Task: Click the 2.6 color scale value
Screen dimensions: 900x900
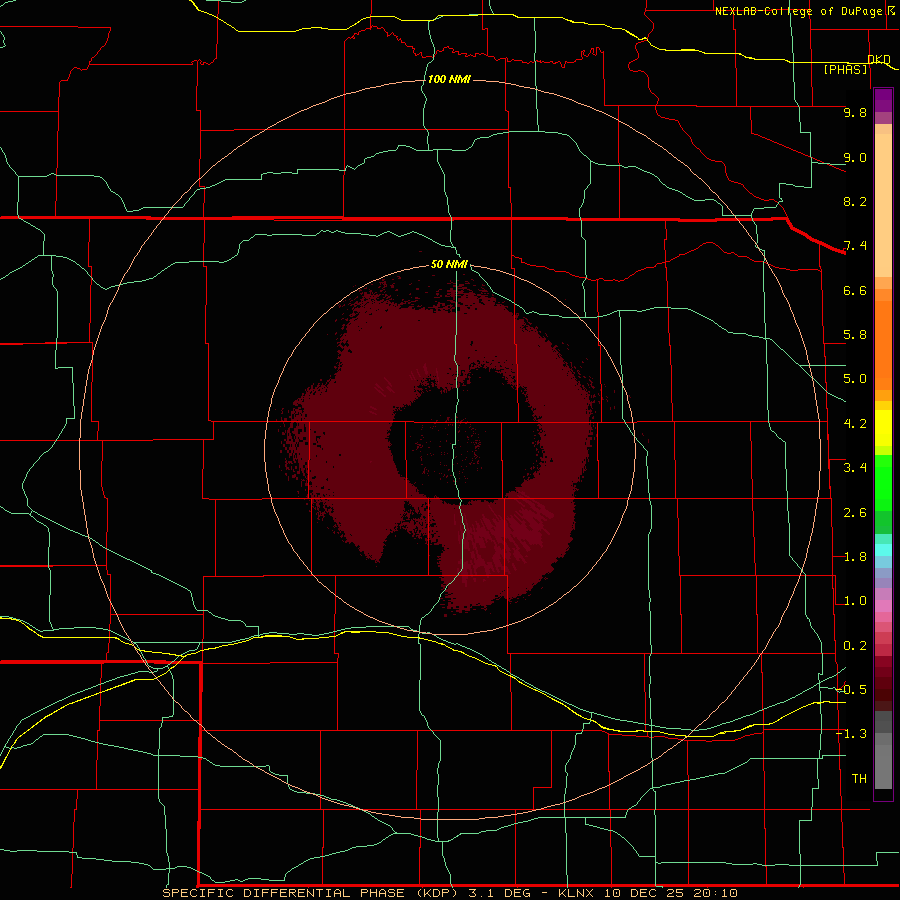Action: [855, 513]
